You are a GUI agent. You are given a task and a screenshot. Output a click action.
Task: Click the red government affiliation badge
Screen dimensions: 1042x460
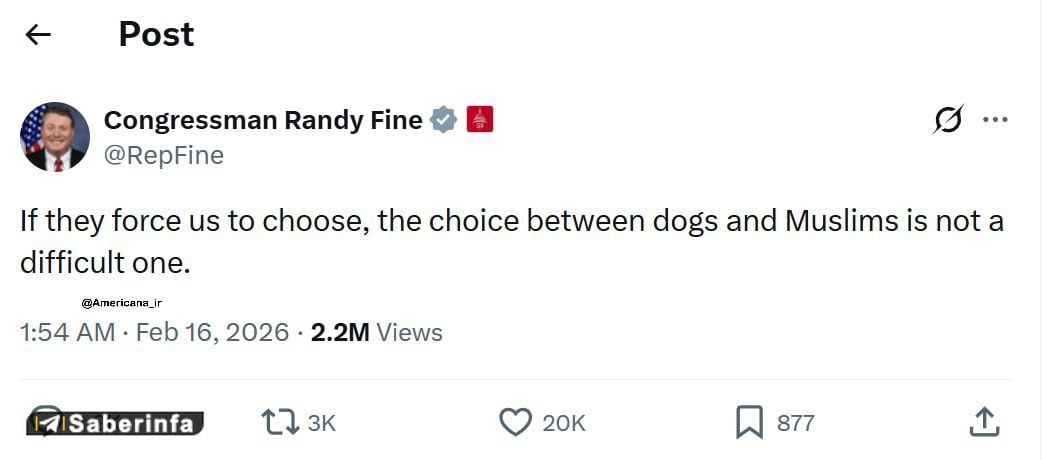(479, 120)
